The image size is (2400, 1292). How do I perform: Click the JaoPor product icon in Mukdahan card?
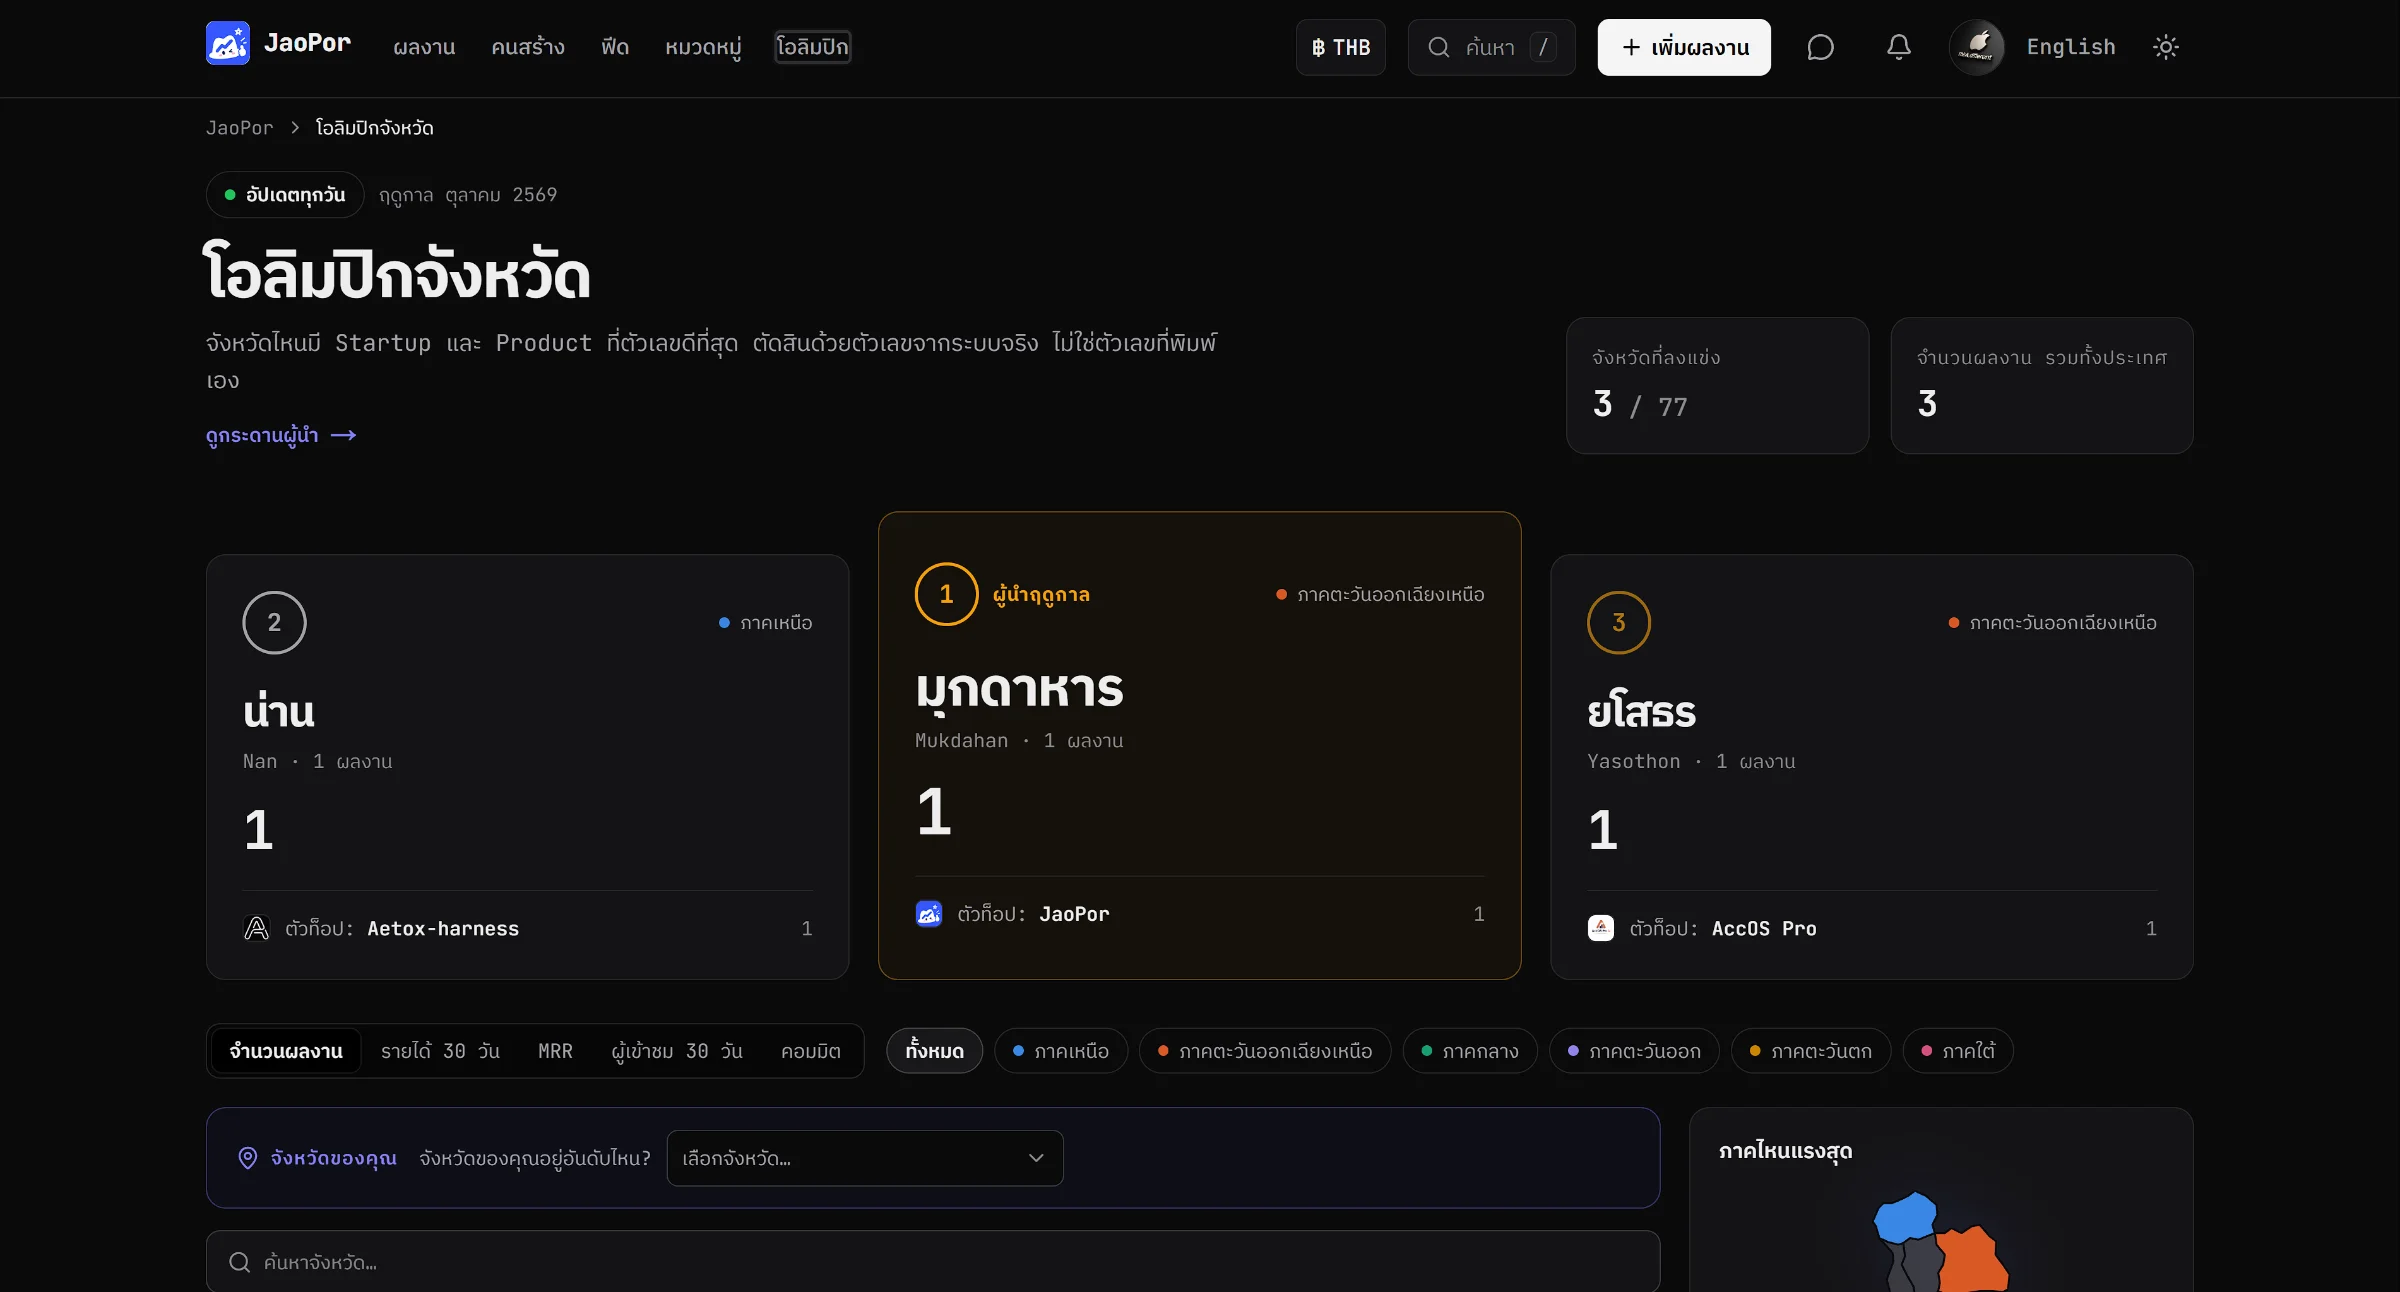pos(929,914)
